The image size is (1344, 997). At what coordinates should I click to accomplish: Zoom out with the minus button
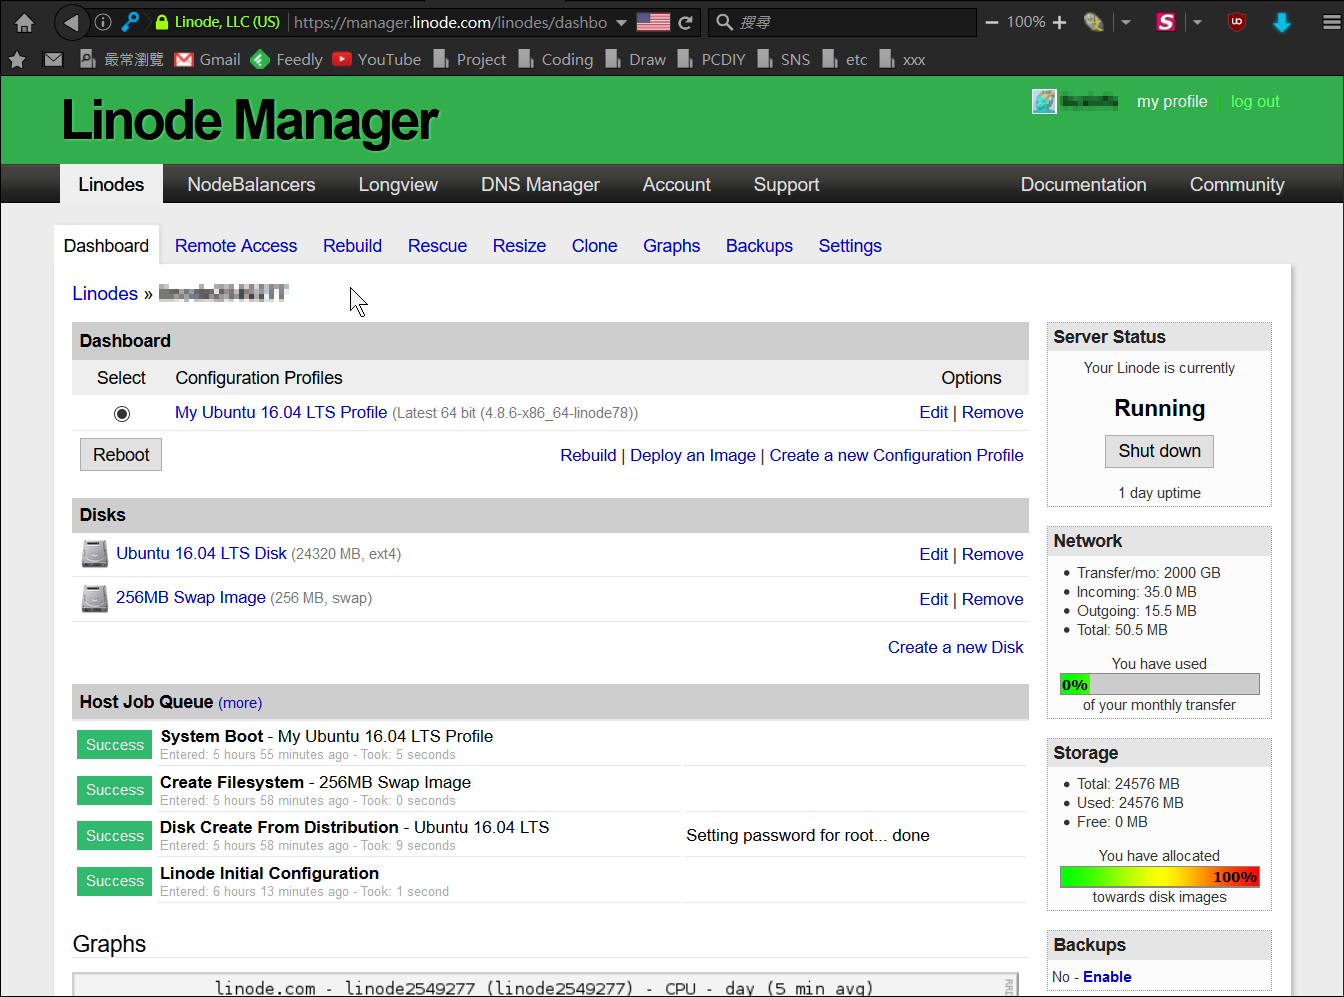[x=991, y=22]
